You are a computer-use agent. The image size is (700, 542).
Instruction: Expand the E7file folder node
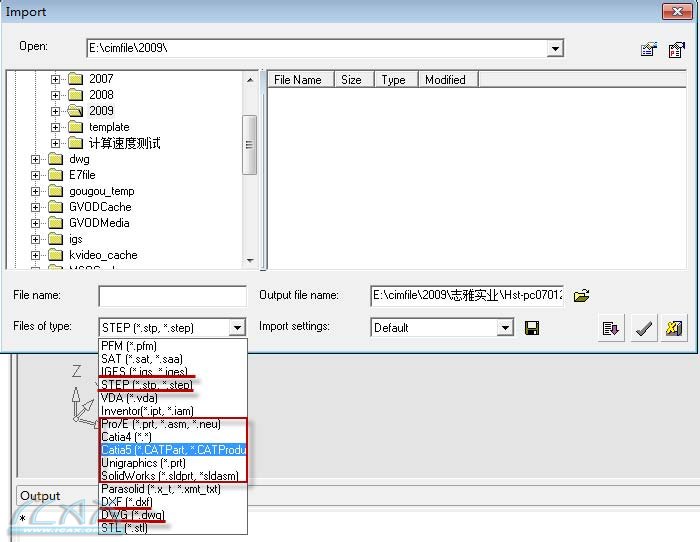(x=35, y=175)
